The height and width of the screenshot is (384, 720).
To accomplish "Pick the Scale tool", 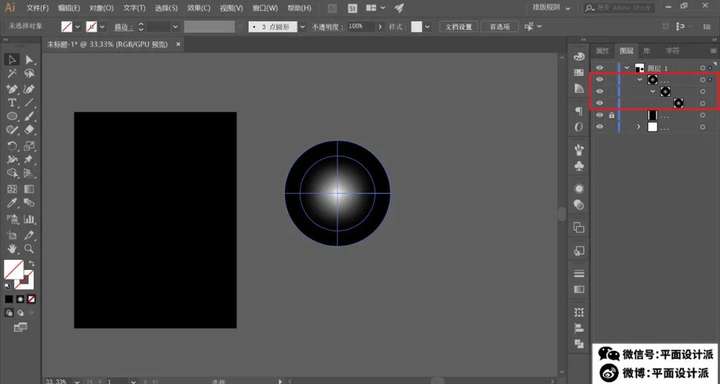I will (29, 146).
